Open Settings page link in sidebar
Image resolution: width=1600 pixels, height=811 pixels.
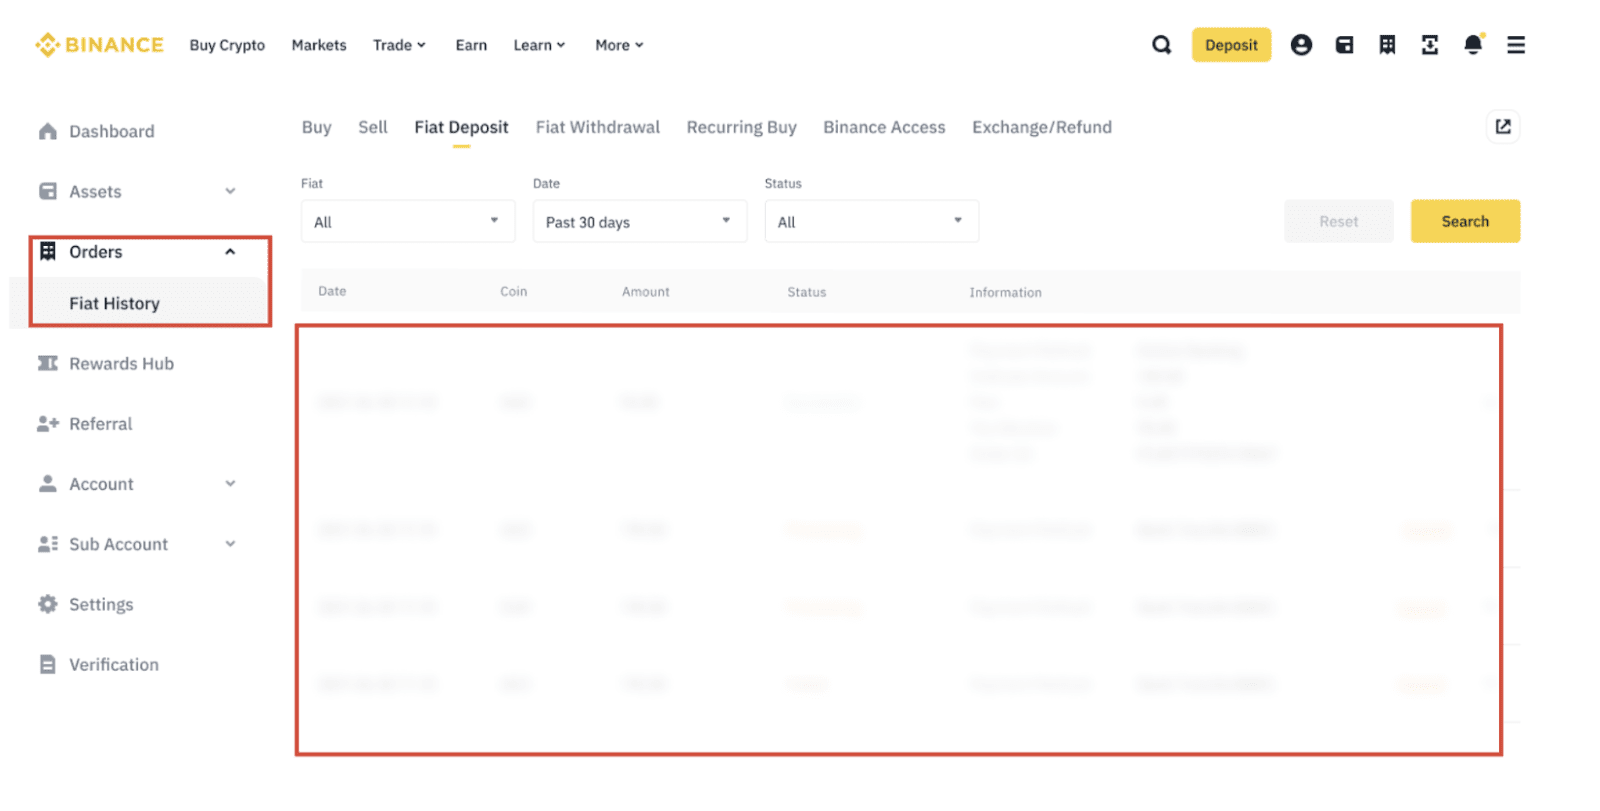pyautogui.click(x=101, y=604)
